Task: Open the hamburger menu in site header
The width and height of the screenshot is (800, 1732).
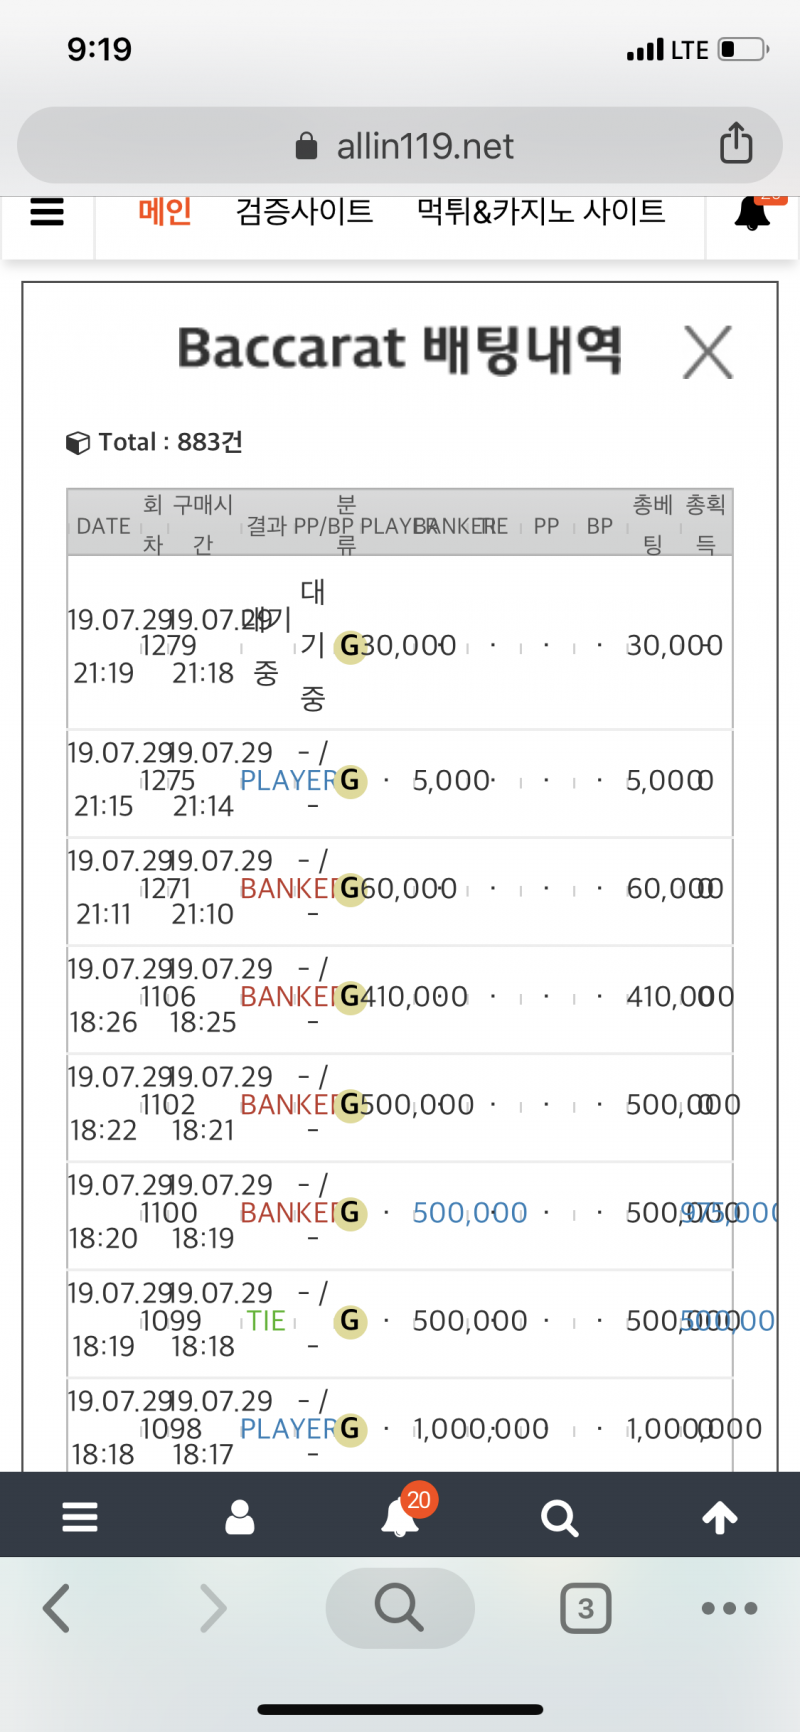Action: [x=47, y=212]
